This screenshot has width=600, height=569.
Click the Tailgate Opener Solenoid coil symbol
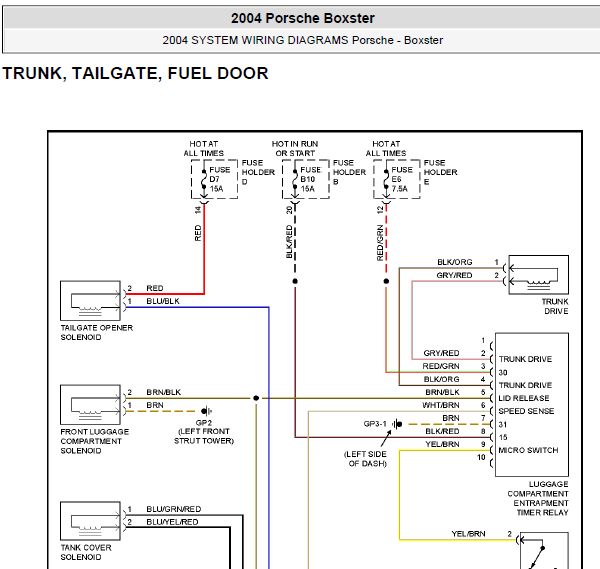[x=90, y=301]
